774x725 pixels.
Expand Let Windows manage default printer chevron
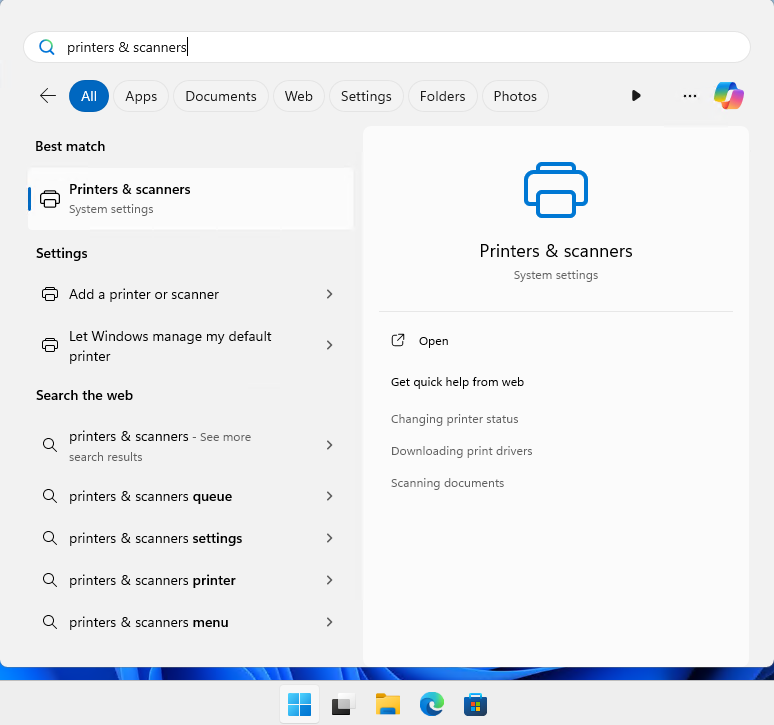click(330, 345)
